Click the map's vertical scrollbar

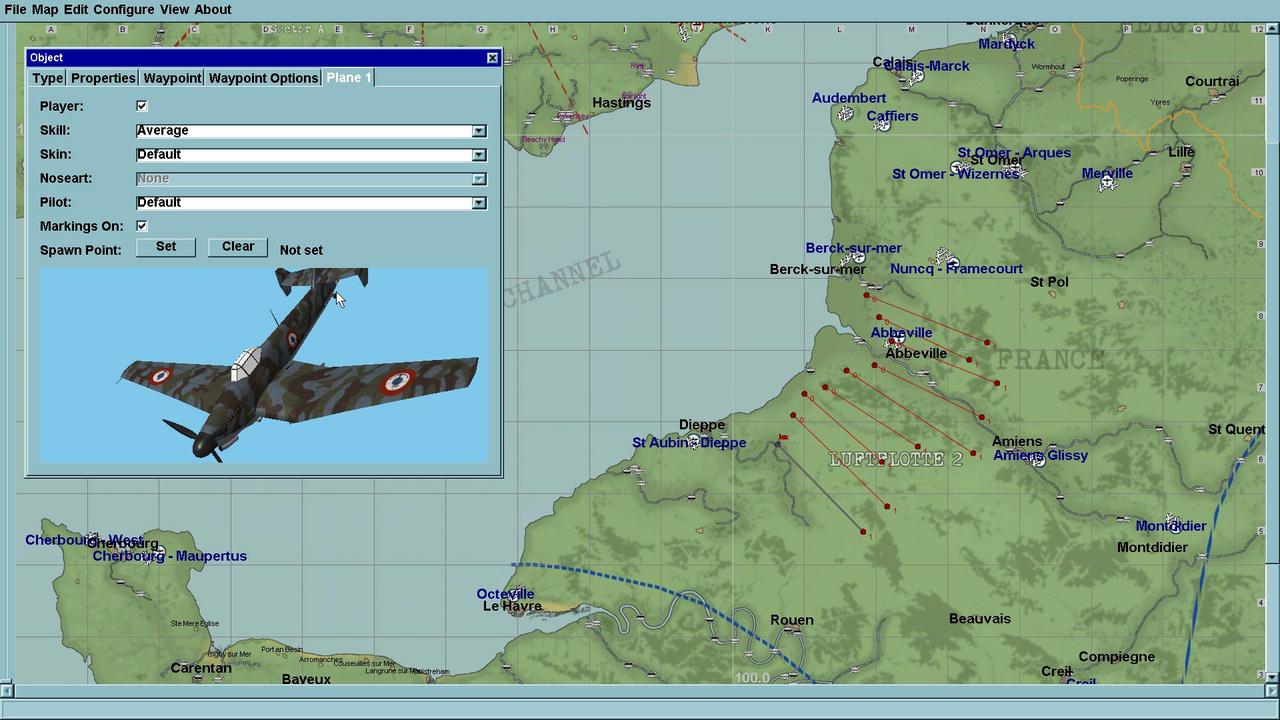click(1272, 353)
